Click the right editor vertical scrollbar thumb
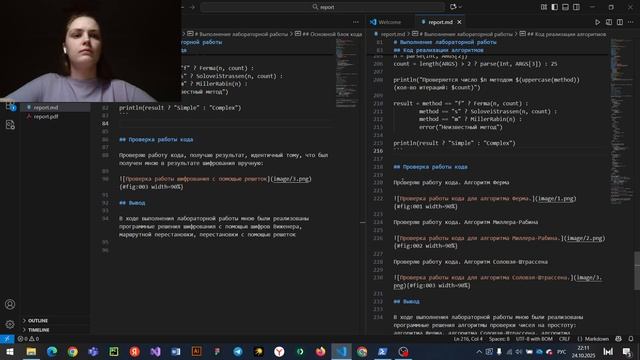 pos(637,271)
